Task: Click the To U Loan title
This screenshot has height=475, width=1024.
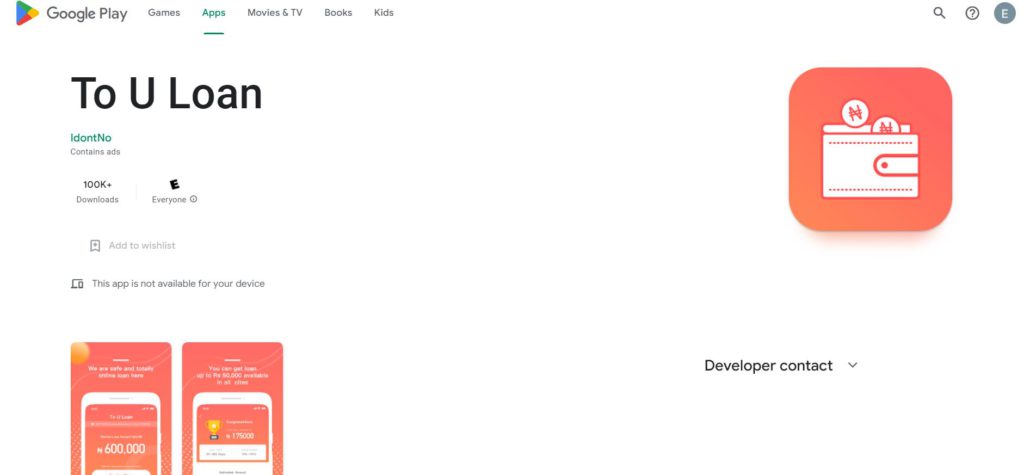Action: click(167, 93)
